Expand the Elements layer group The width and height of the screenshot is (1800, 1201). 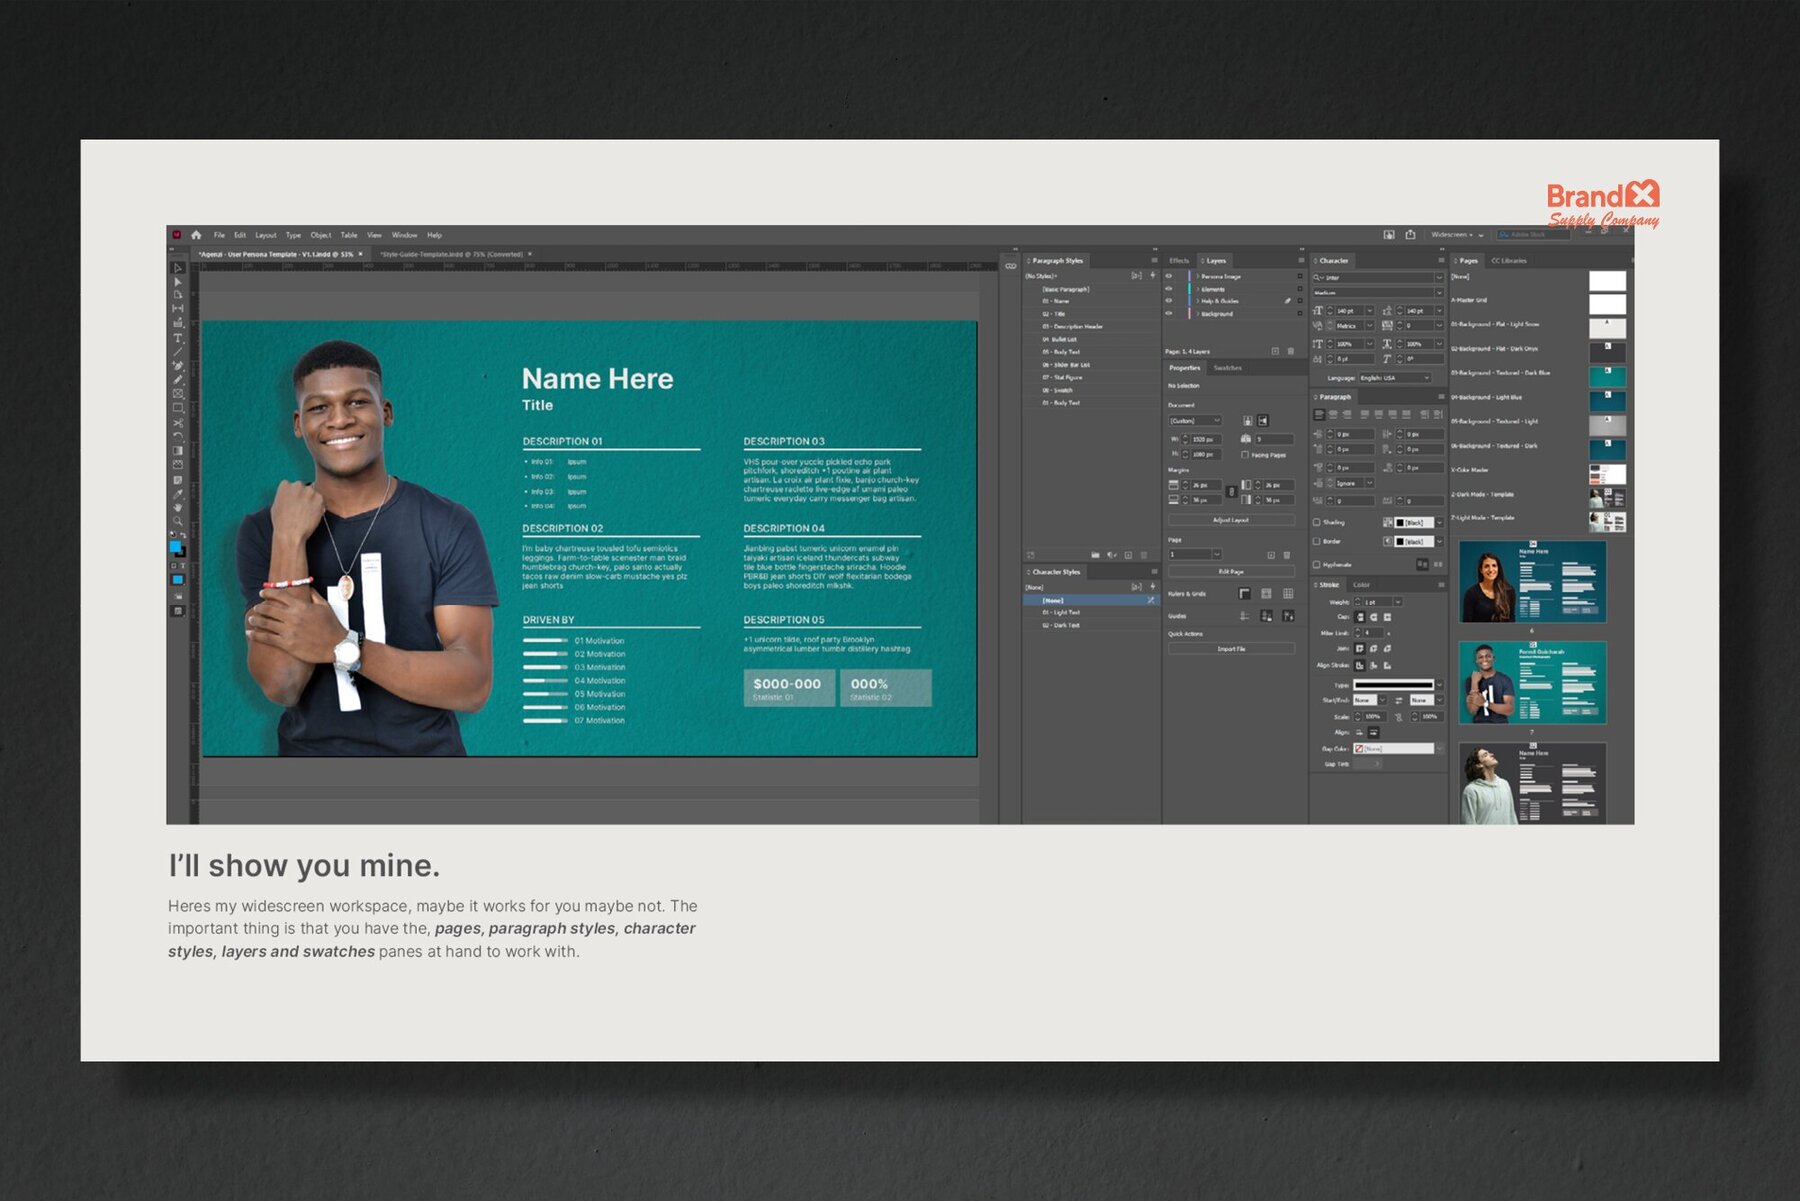pyautogui.click(x=1198, y=289)
